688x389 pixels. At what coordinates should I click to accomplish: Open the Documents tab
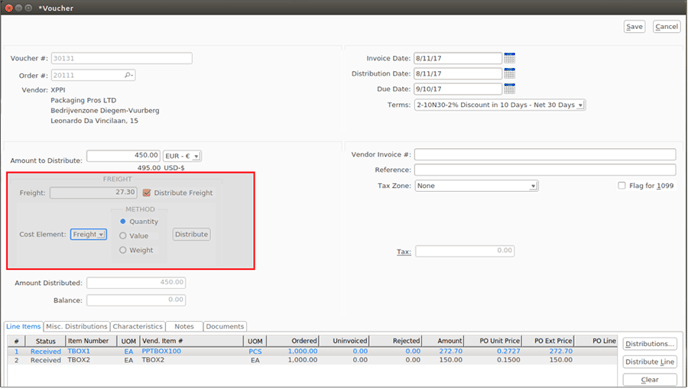[225, 326]
